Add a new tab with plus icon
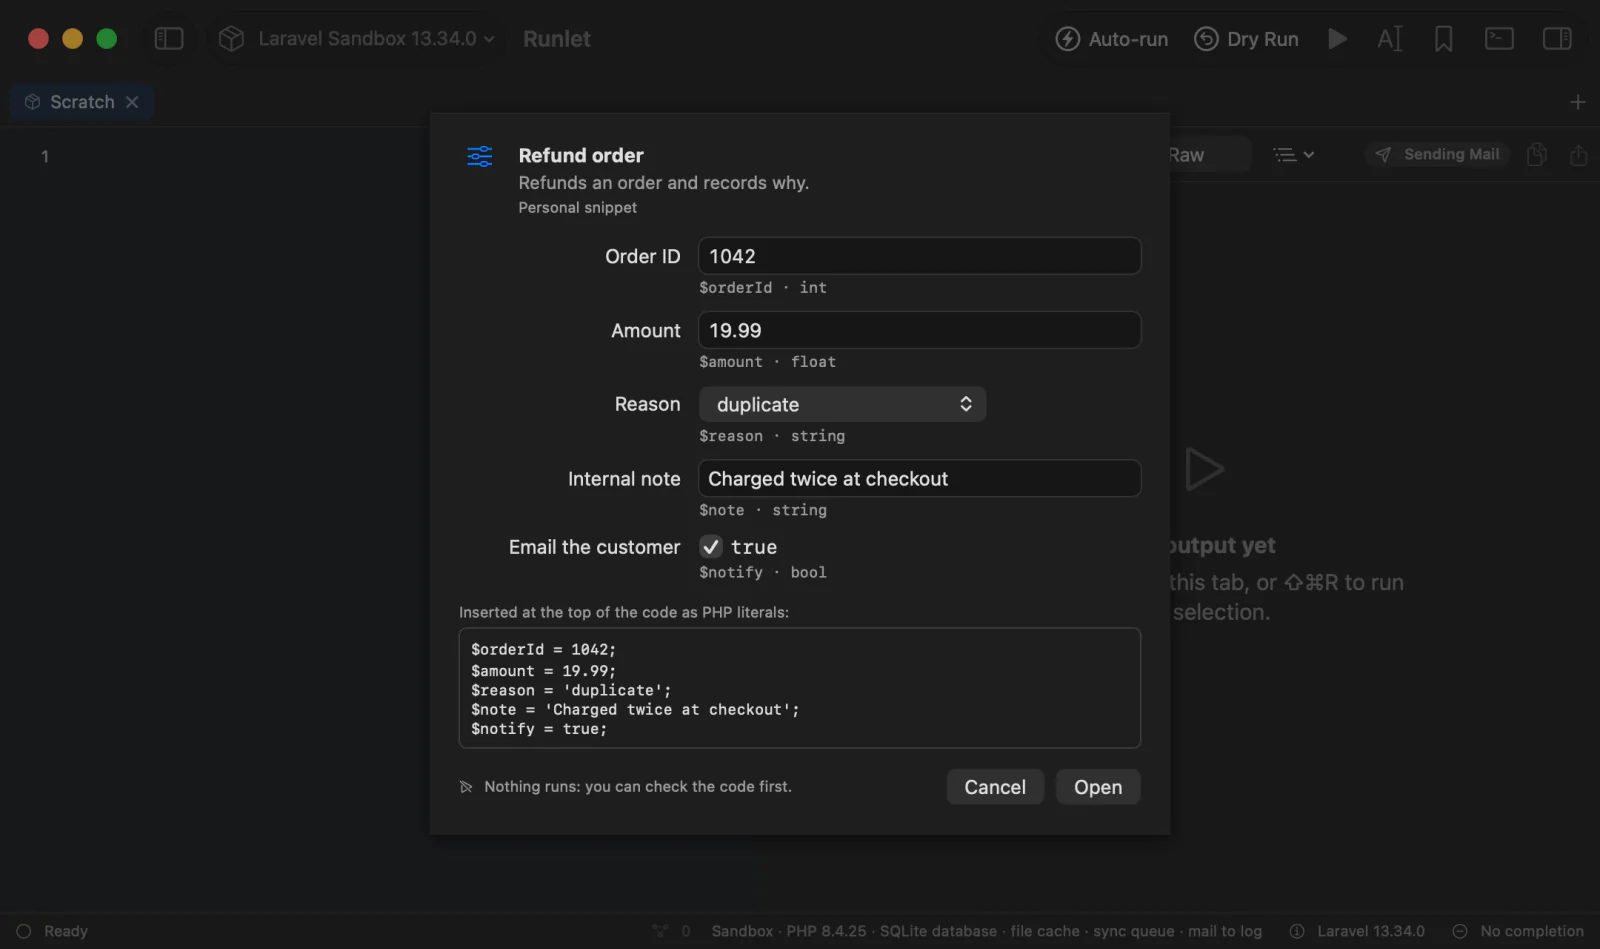 1578,102
